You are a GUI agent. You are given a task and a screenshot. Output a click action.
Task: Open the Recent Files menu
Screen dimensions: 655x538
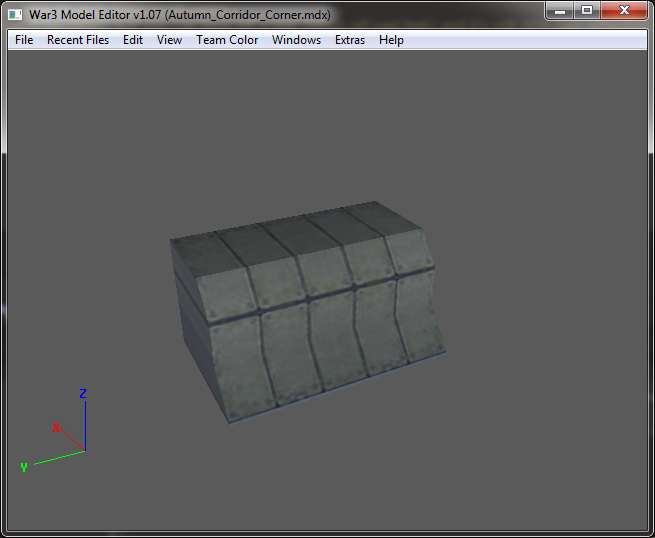(x=78, y=40)
